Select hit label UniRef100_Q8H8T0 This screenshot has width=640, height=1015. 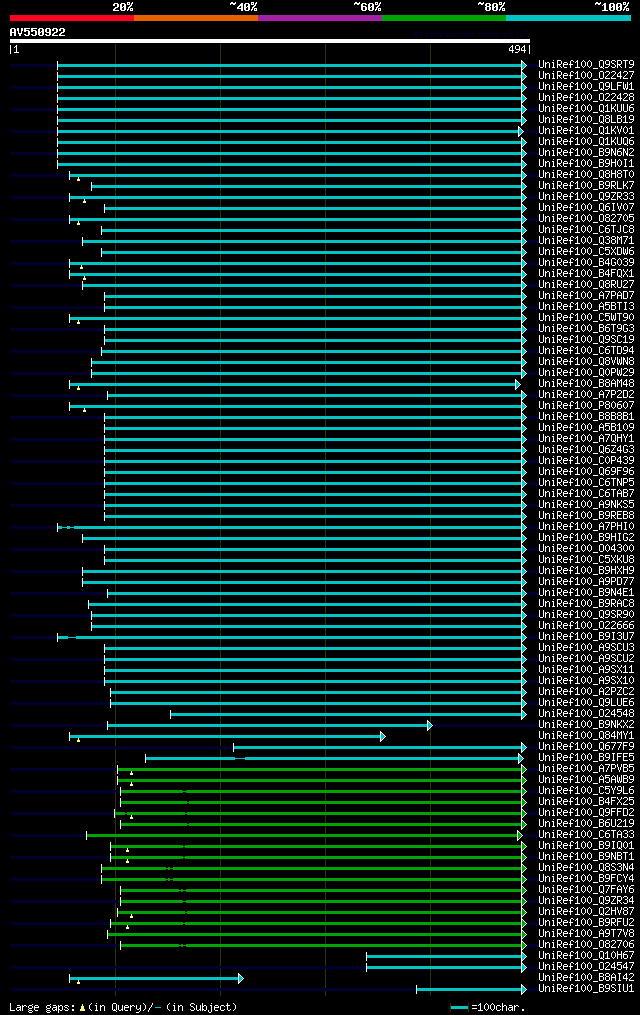pyautogui.click(x=586, y=175)
